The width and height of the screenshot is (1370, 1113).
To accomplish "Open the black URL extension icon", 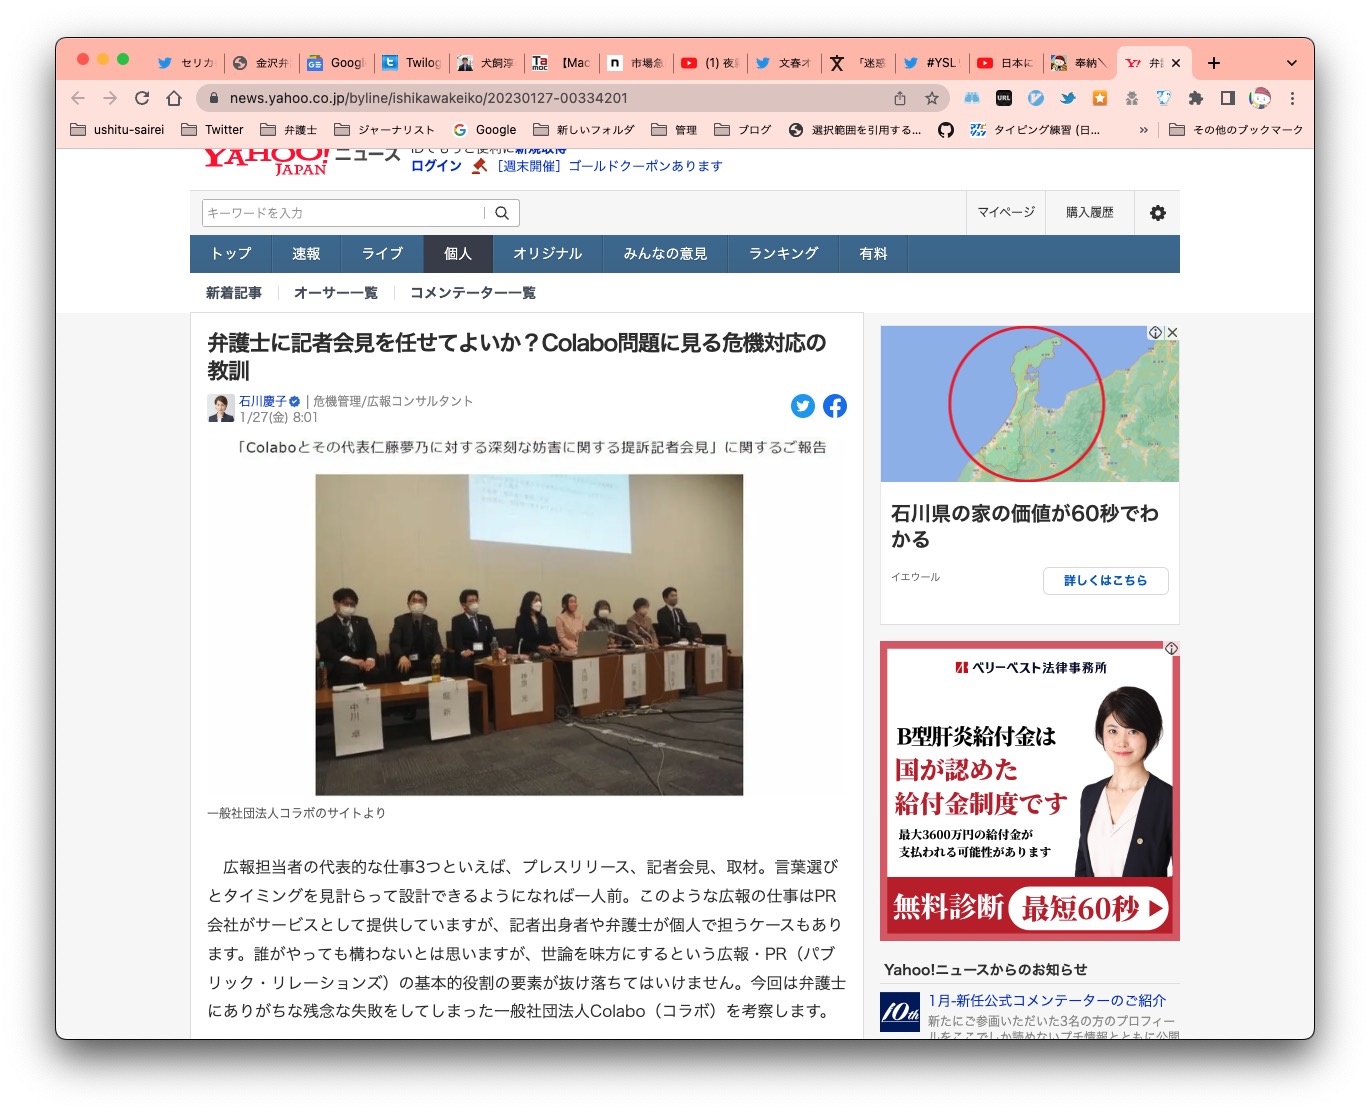I will (1004, 98).
